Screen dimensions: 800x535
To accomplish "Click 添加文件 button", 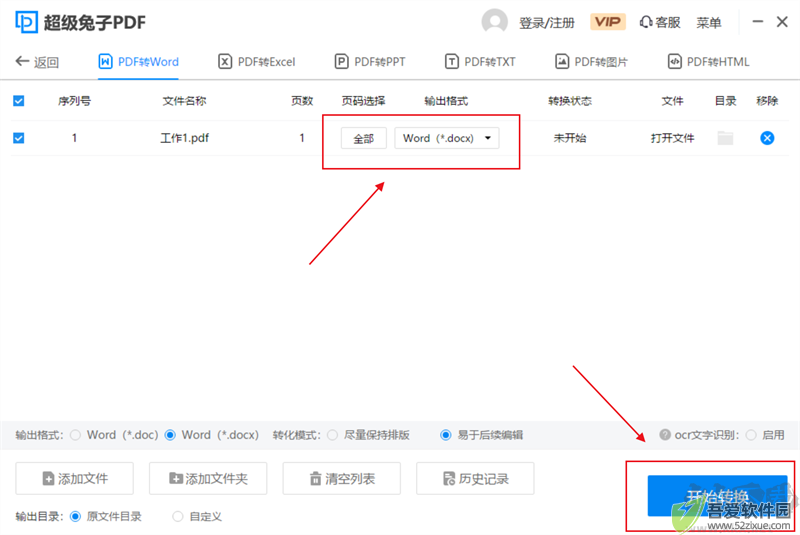I will [x=74, y=478].
